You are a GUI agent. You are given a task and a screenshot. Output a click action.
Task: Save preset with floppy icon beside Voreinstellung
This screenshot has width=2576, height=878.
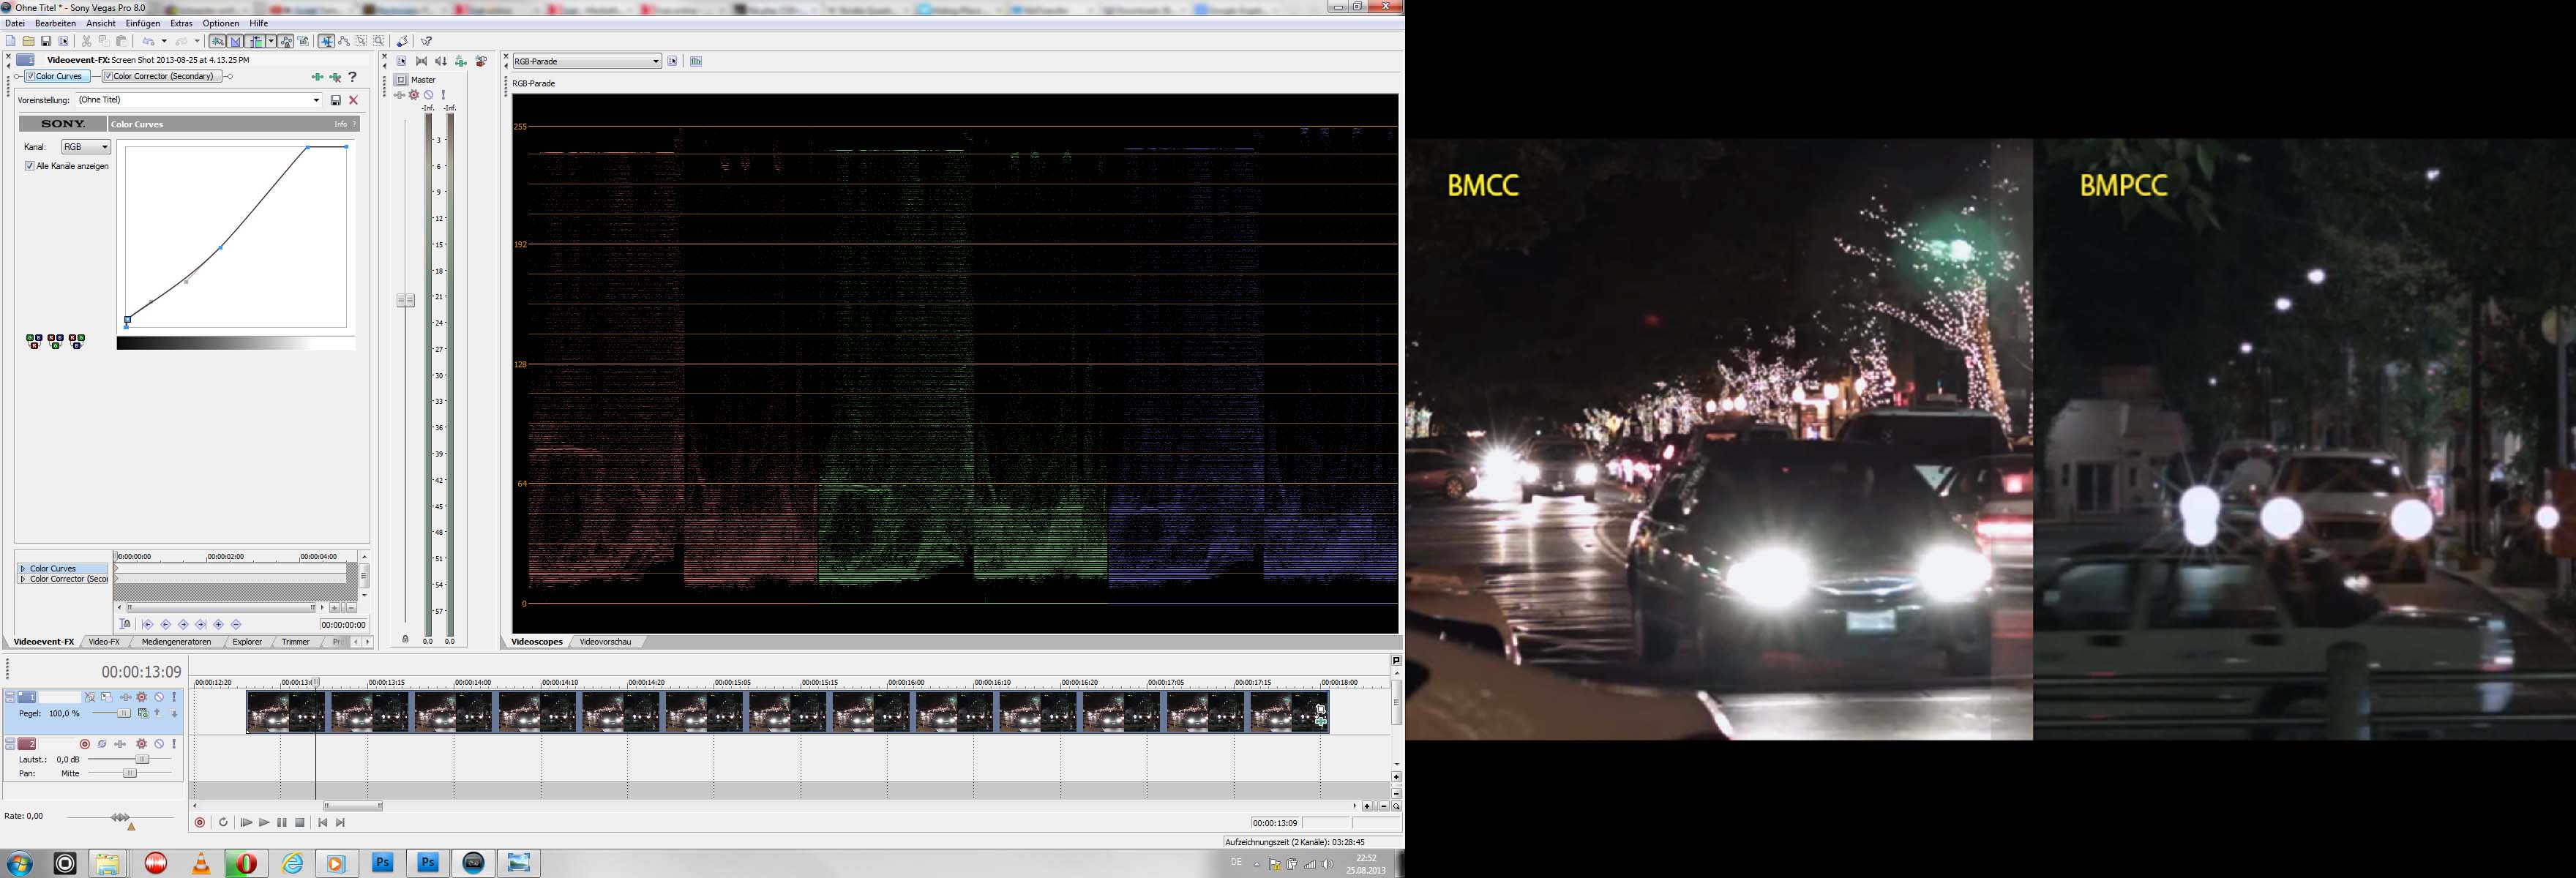(336, 100)
